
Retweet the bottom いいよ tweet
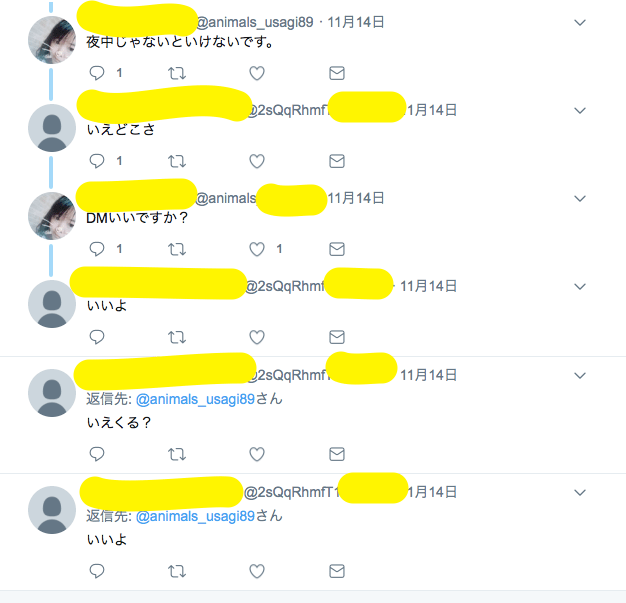[x=177, y=571]
